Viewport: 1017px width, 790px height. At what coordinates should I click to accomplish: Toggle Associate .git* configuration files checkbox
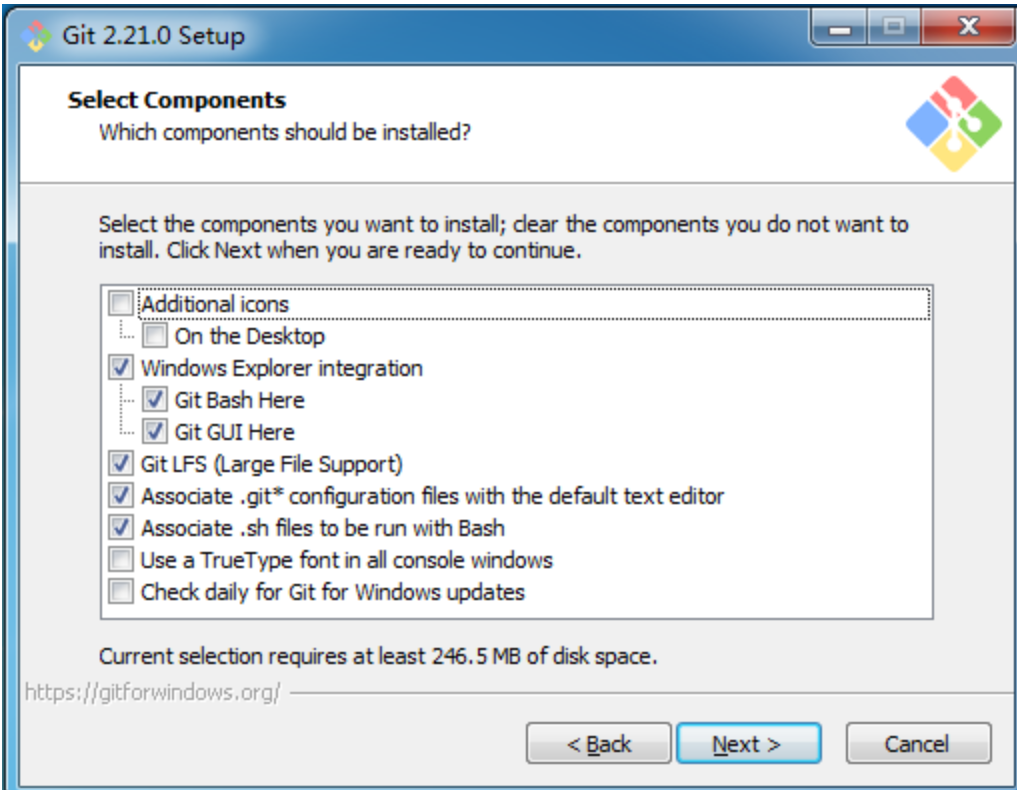[x=121, y=495]
